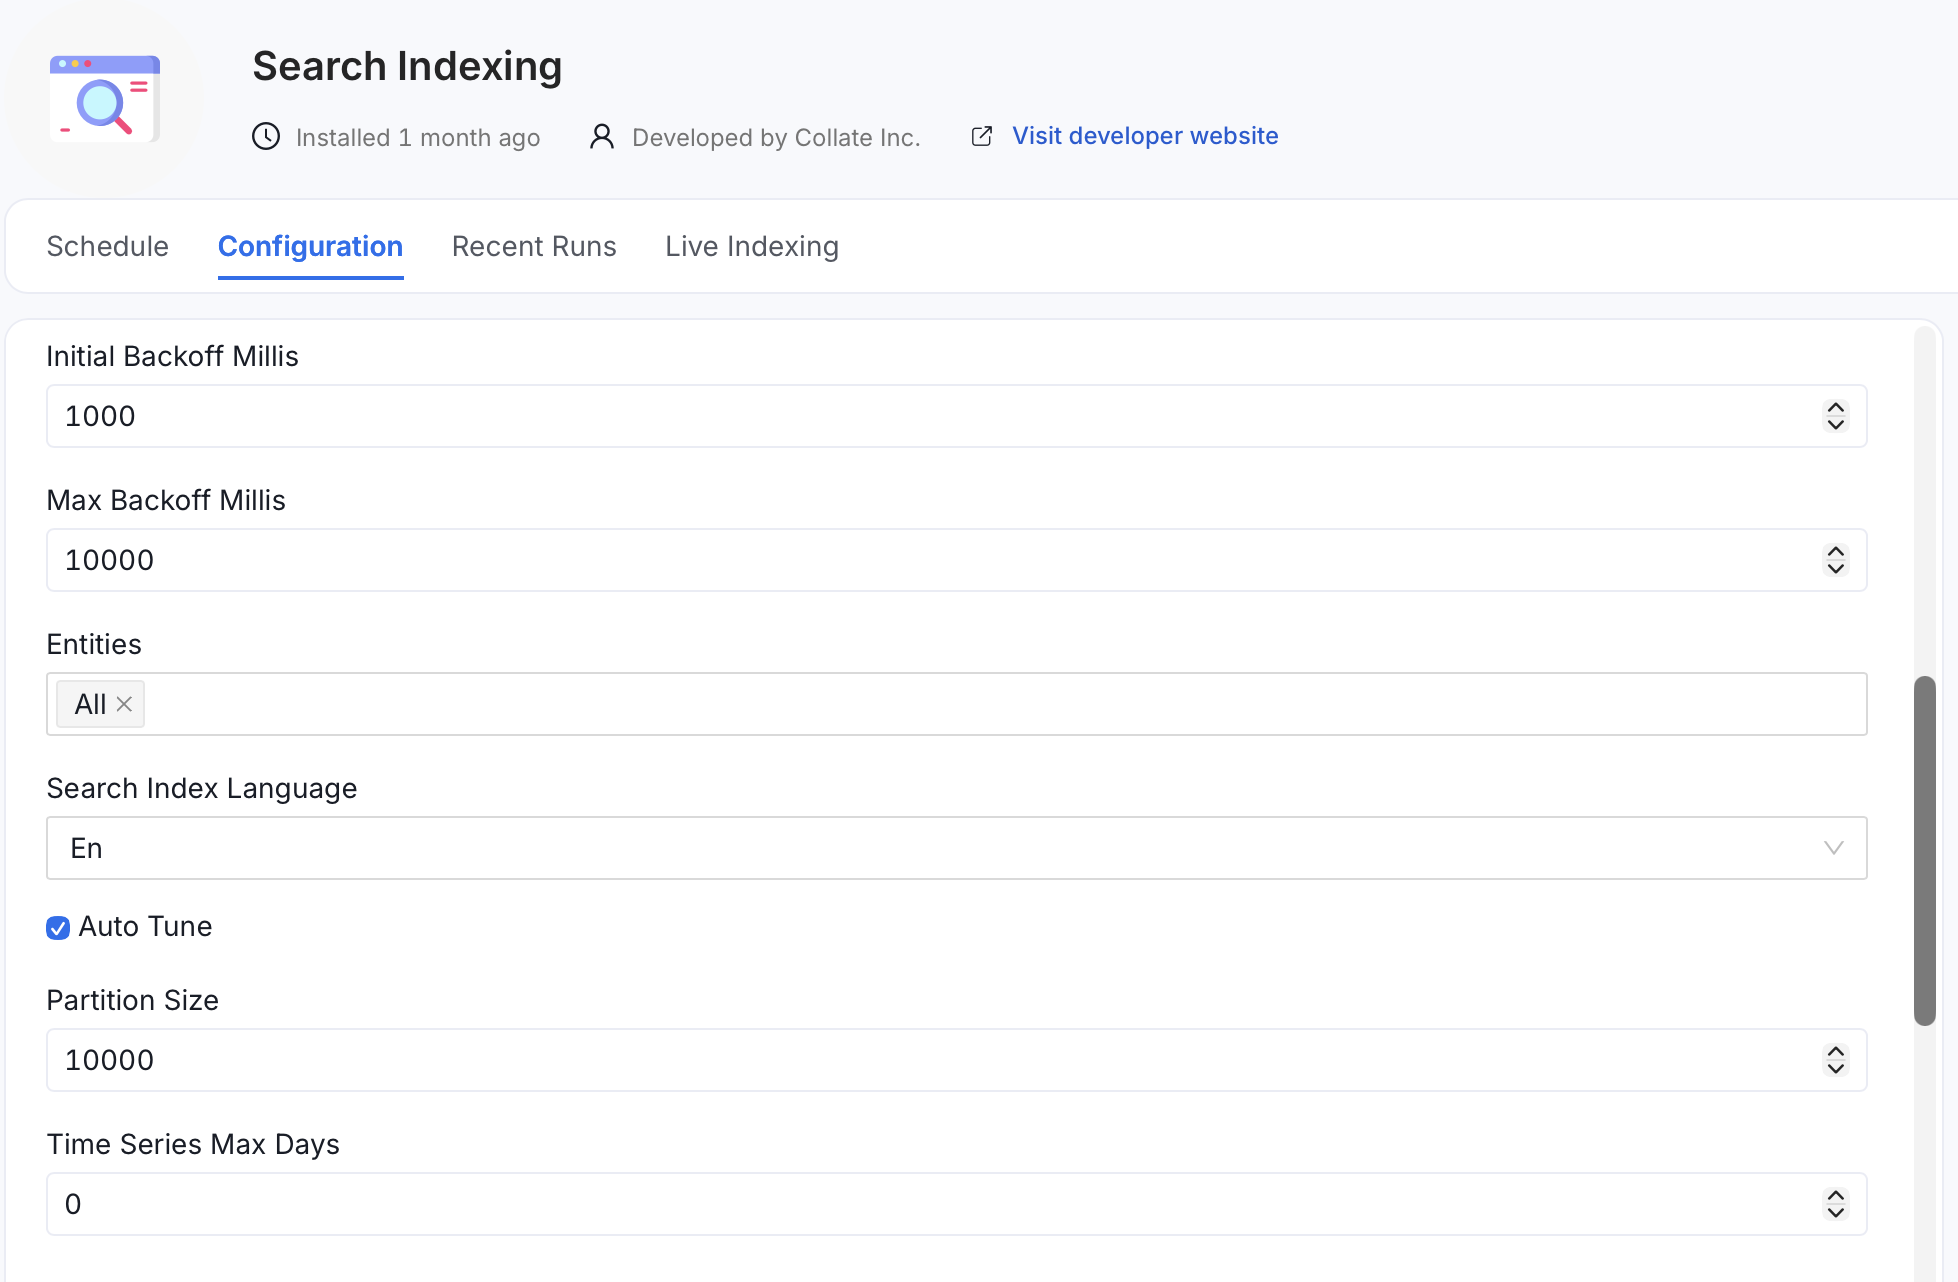Click the Search Index Language chevron arrow
Viewport: 1958px width, 1282px height.
tap(1833, 848)
